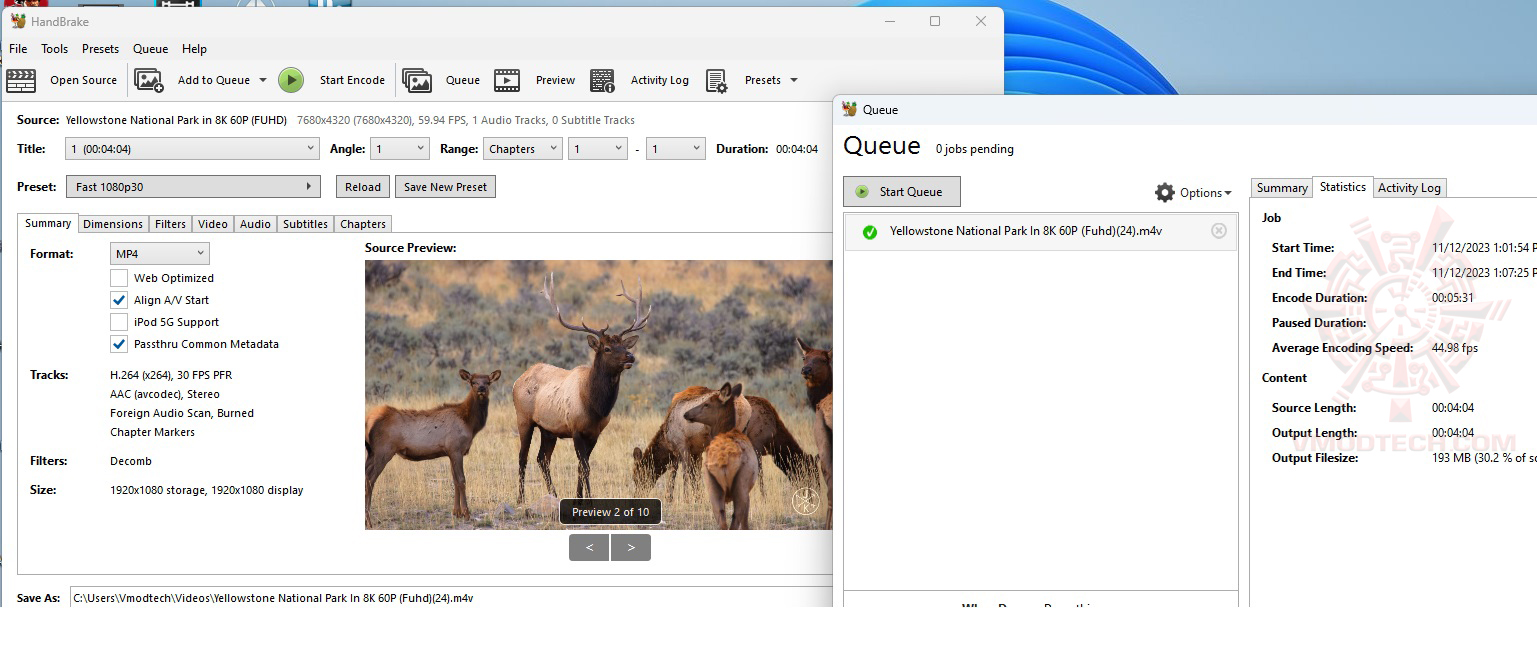The height and width of the screenshot is (648, 1537).
Task: Open the Tools menu
Action: tap(55, 49)
